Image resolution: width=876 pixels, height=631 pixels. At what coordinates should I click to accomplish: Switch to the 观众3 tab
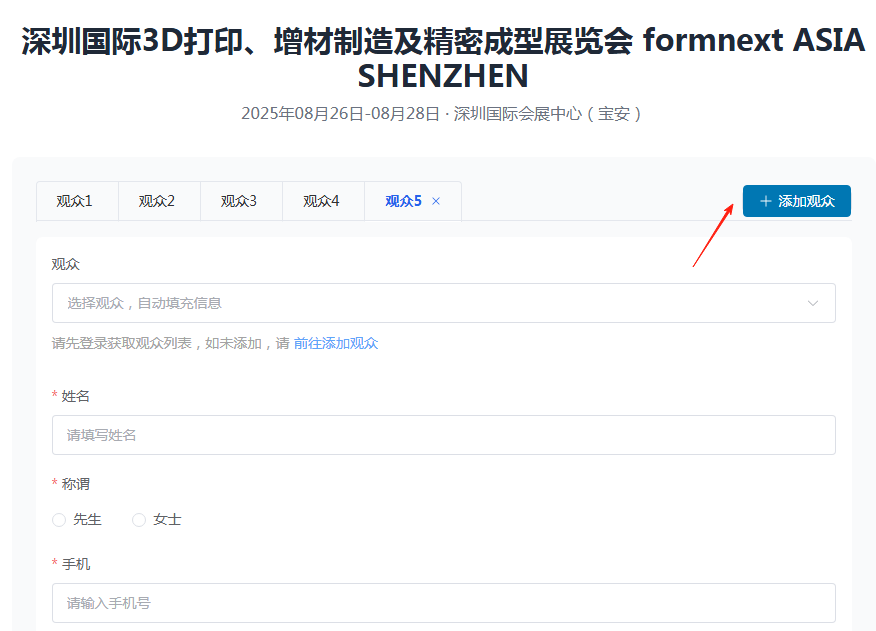click(241, 201)
